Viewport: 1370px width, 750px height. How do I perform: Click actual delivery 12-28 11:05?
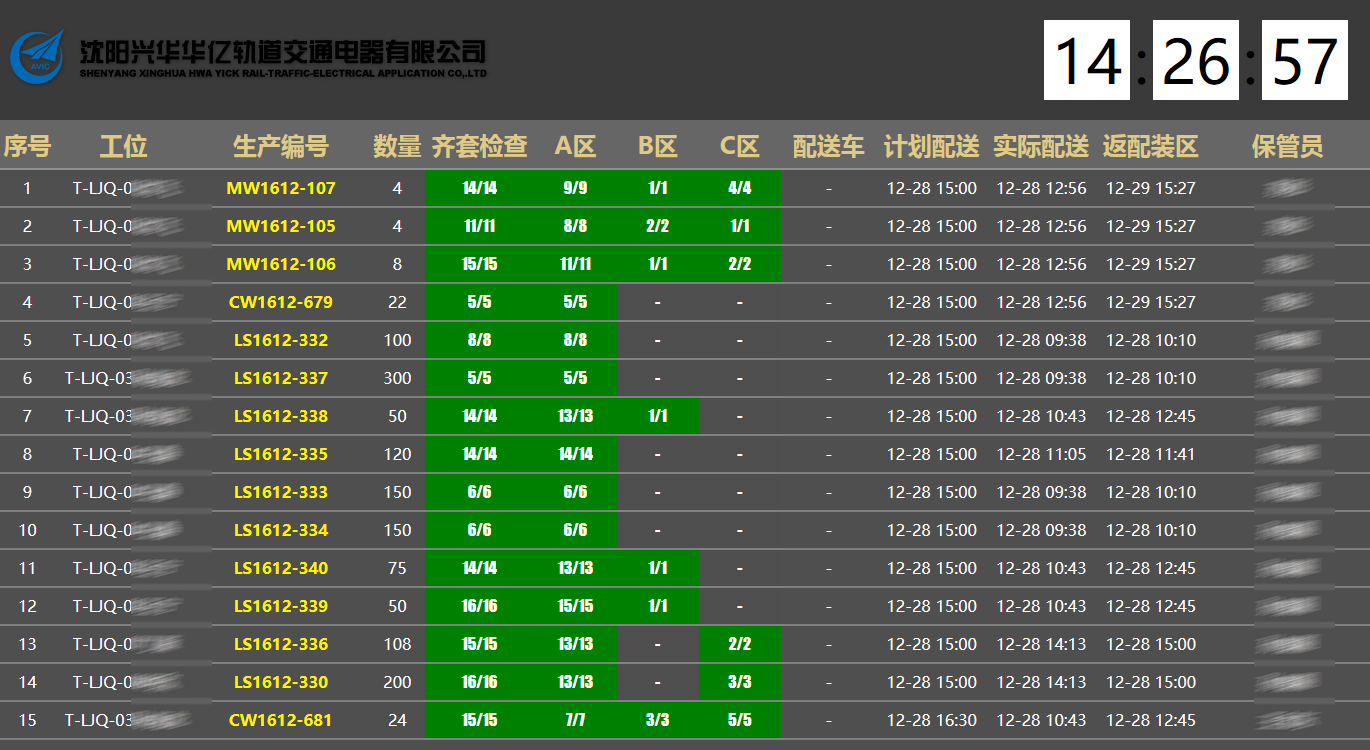(x=1041, y=454)
